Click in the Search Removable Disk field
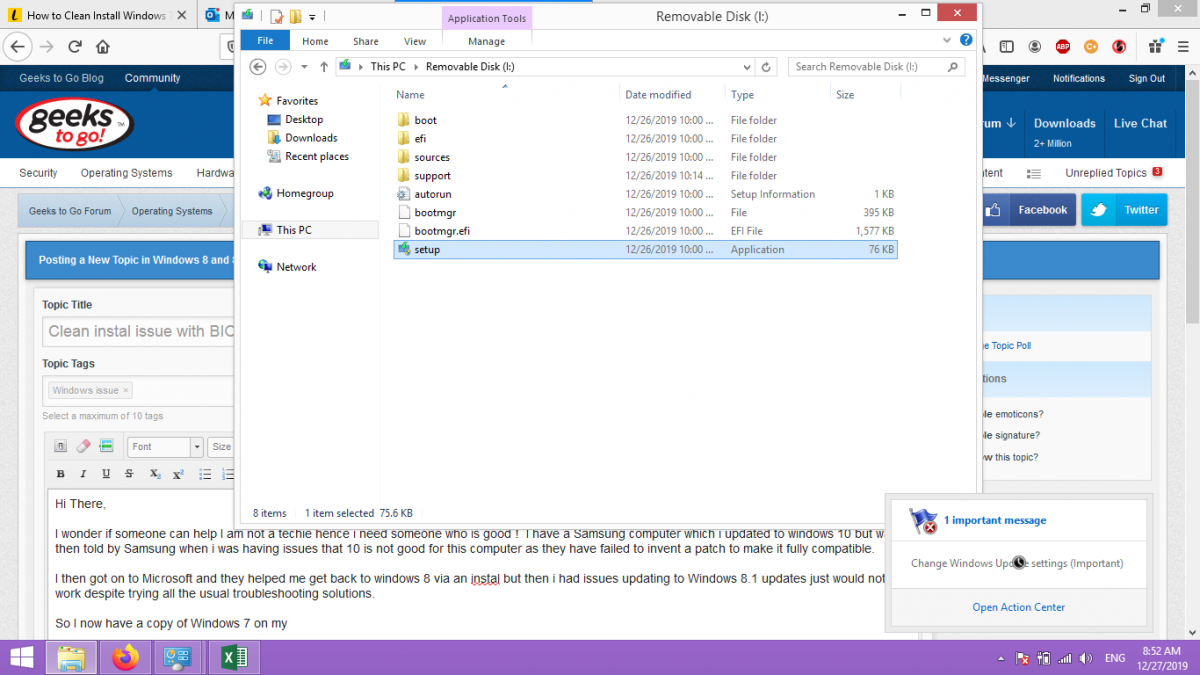Image resolution: width=1200 pixels, height=675 pixels. (x=876, y=67)
